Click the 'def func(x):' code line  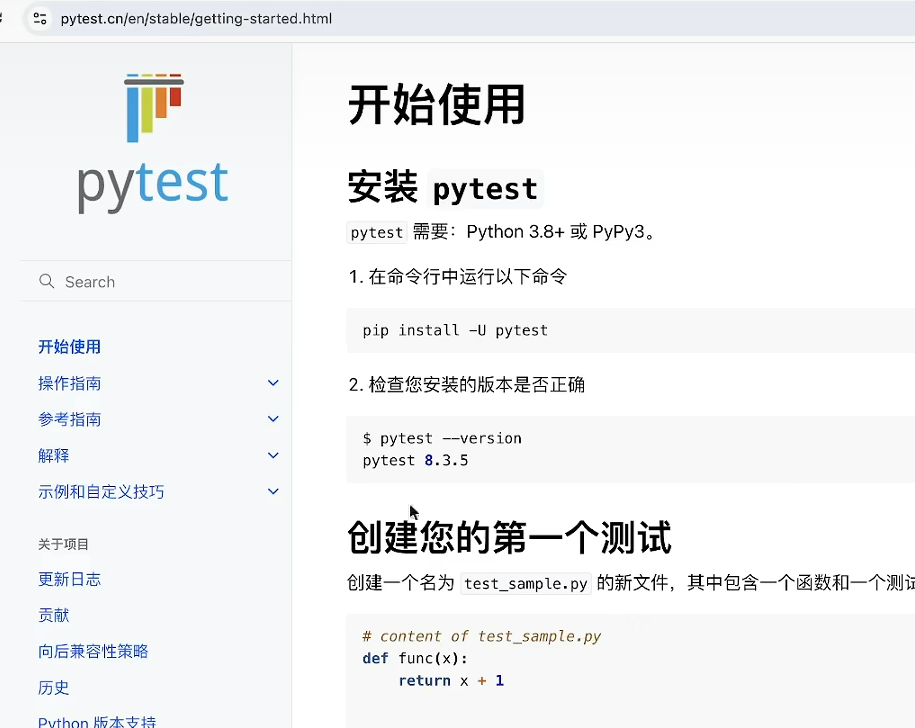415,659
